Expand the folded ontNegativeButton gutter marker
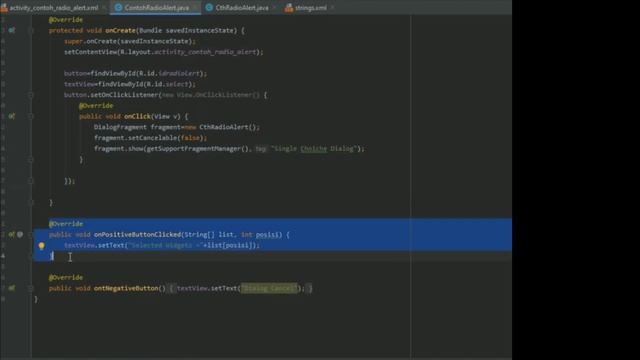 click(x=31, y=288)
